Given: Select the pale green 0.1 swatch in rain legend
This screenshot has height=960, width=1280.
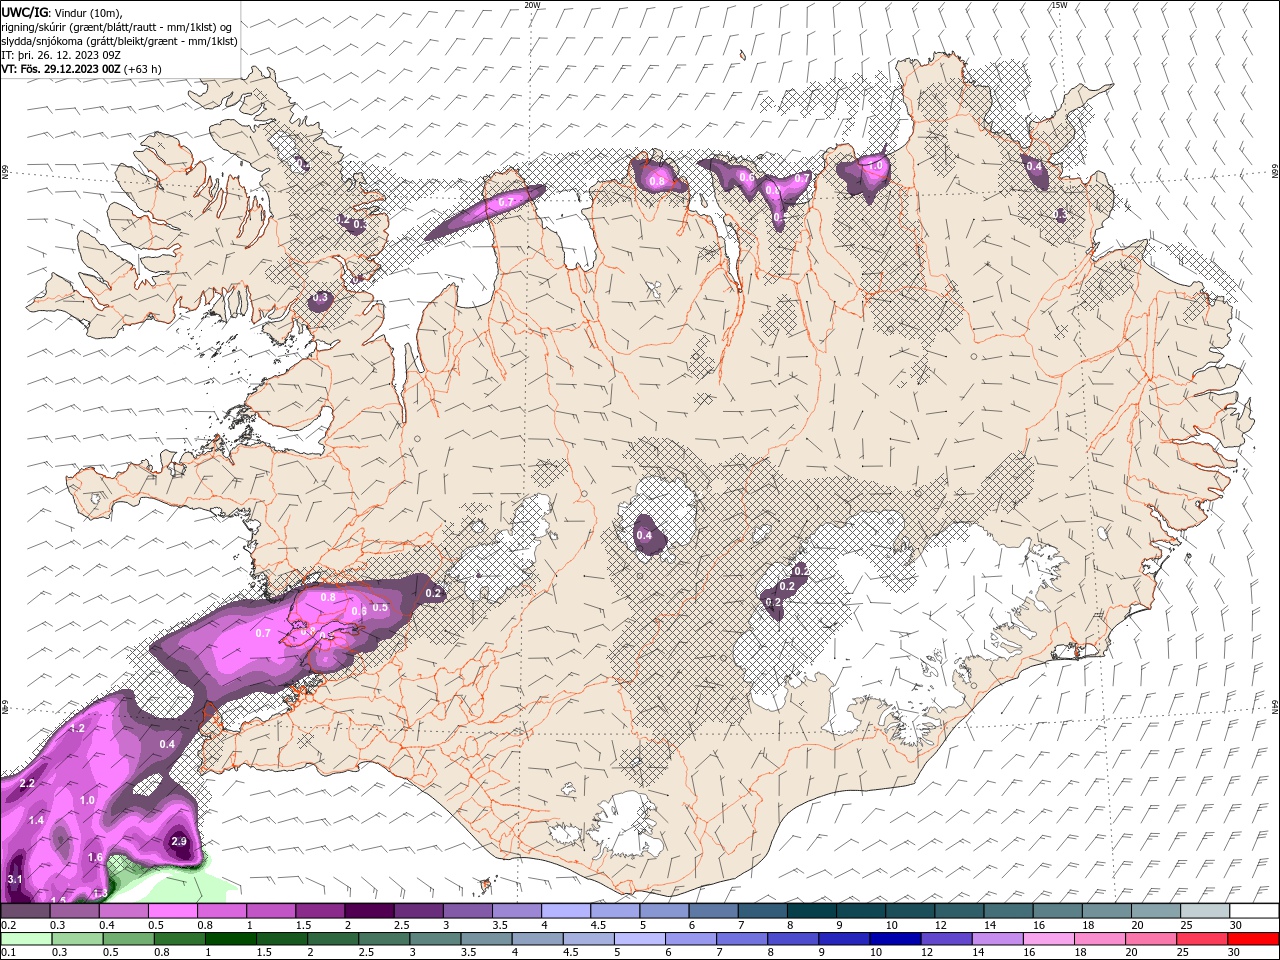Looking at the screenshot, I should (26, 939).
